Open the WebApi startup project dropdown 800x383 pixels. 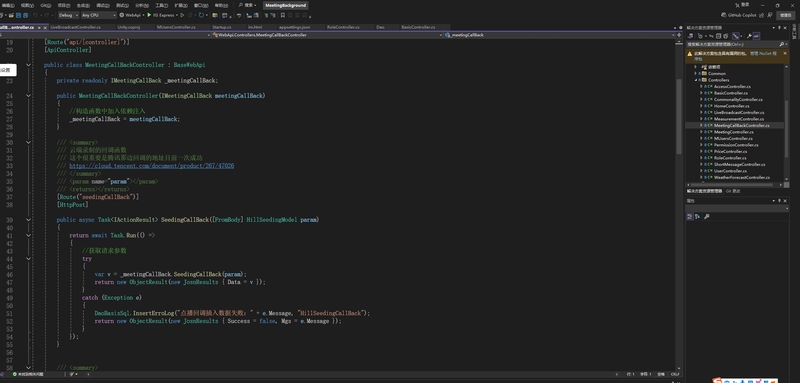pos(132,15)
